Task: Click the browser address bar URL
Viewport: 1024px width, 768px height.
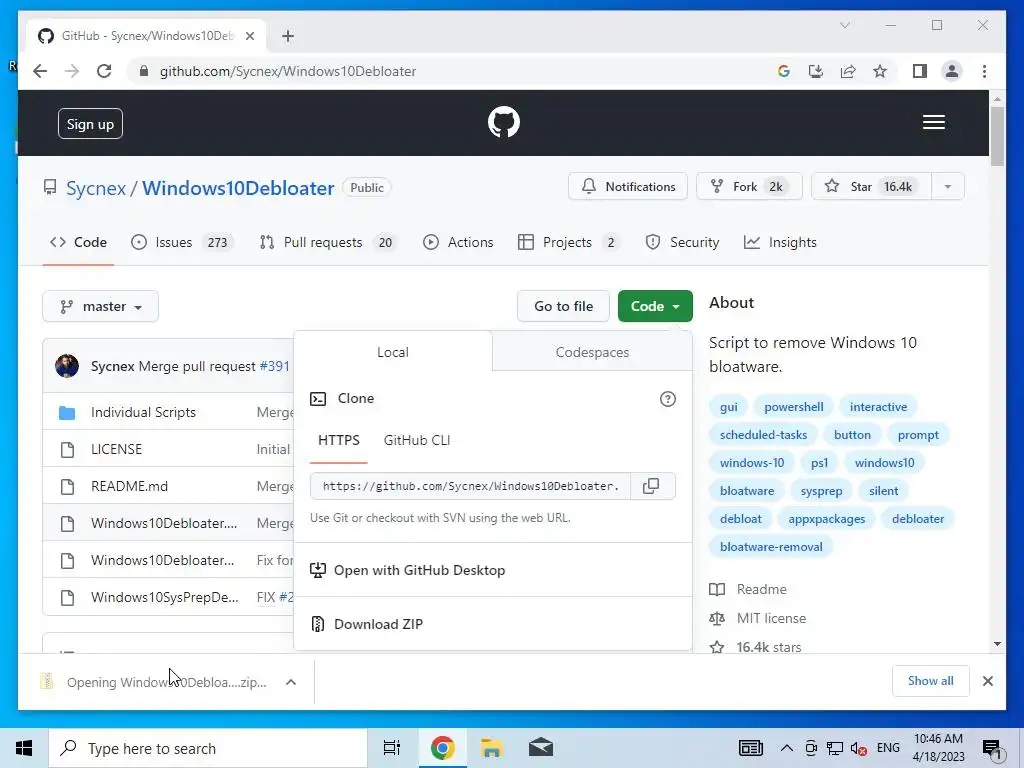Action: coord(288,71)
